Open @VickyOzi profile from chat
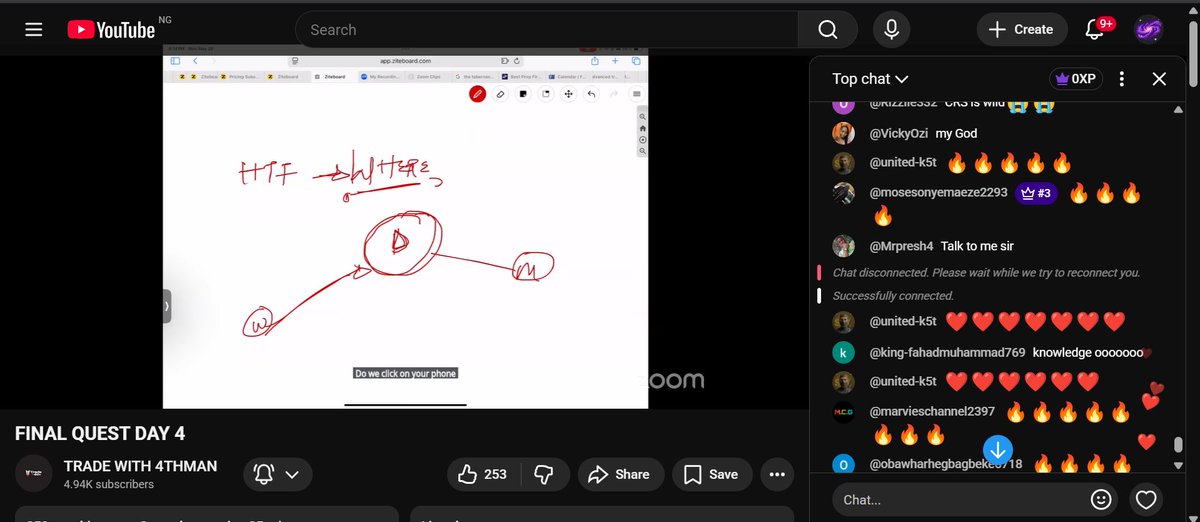The image size is (1200, 522). coord(898,134)
